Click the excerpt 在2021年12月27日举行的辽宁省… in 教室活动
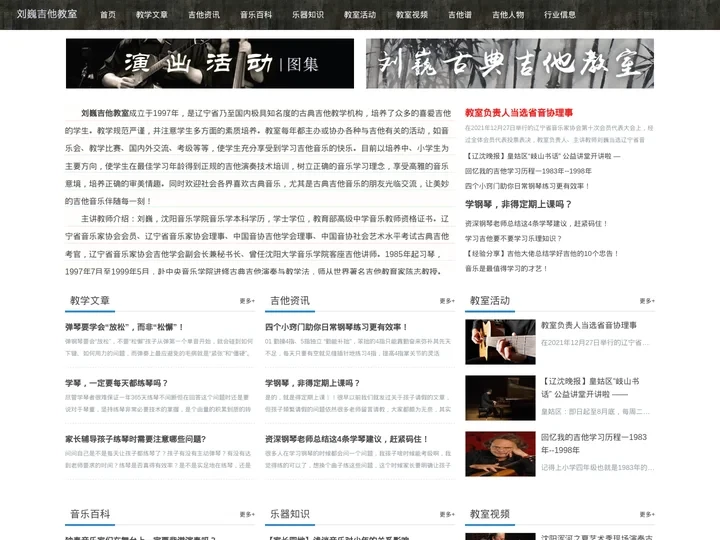 [595, 343]
